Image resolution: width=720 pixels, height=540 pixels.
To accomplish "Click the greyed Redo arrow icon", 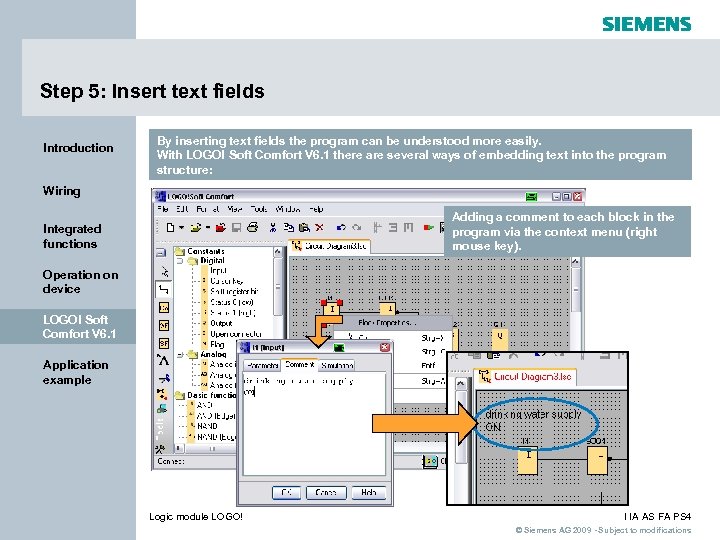I will pyautogui.click(x=357, y=227).
